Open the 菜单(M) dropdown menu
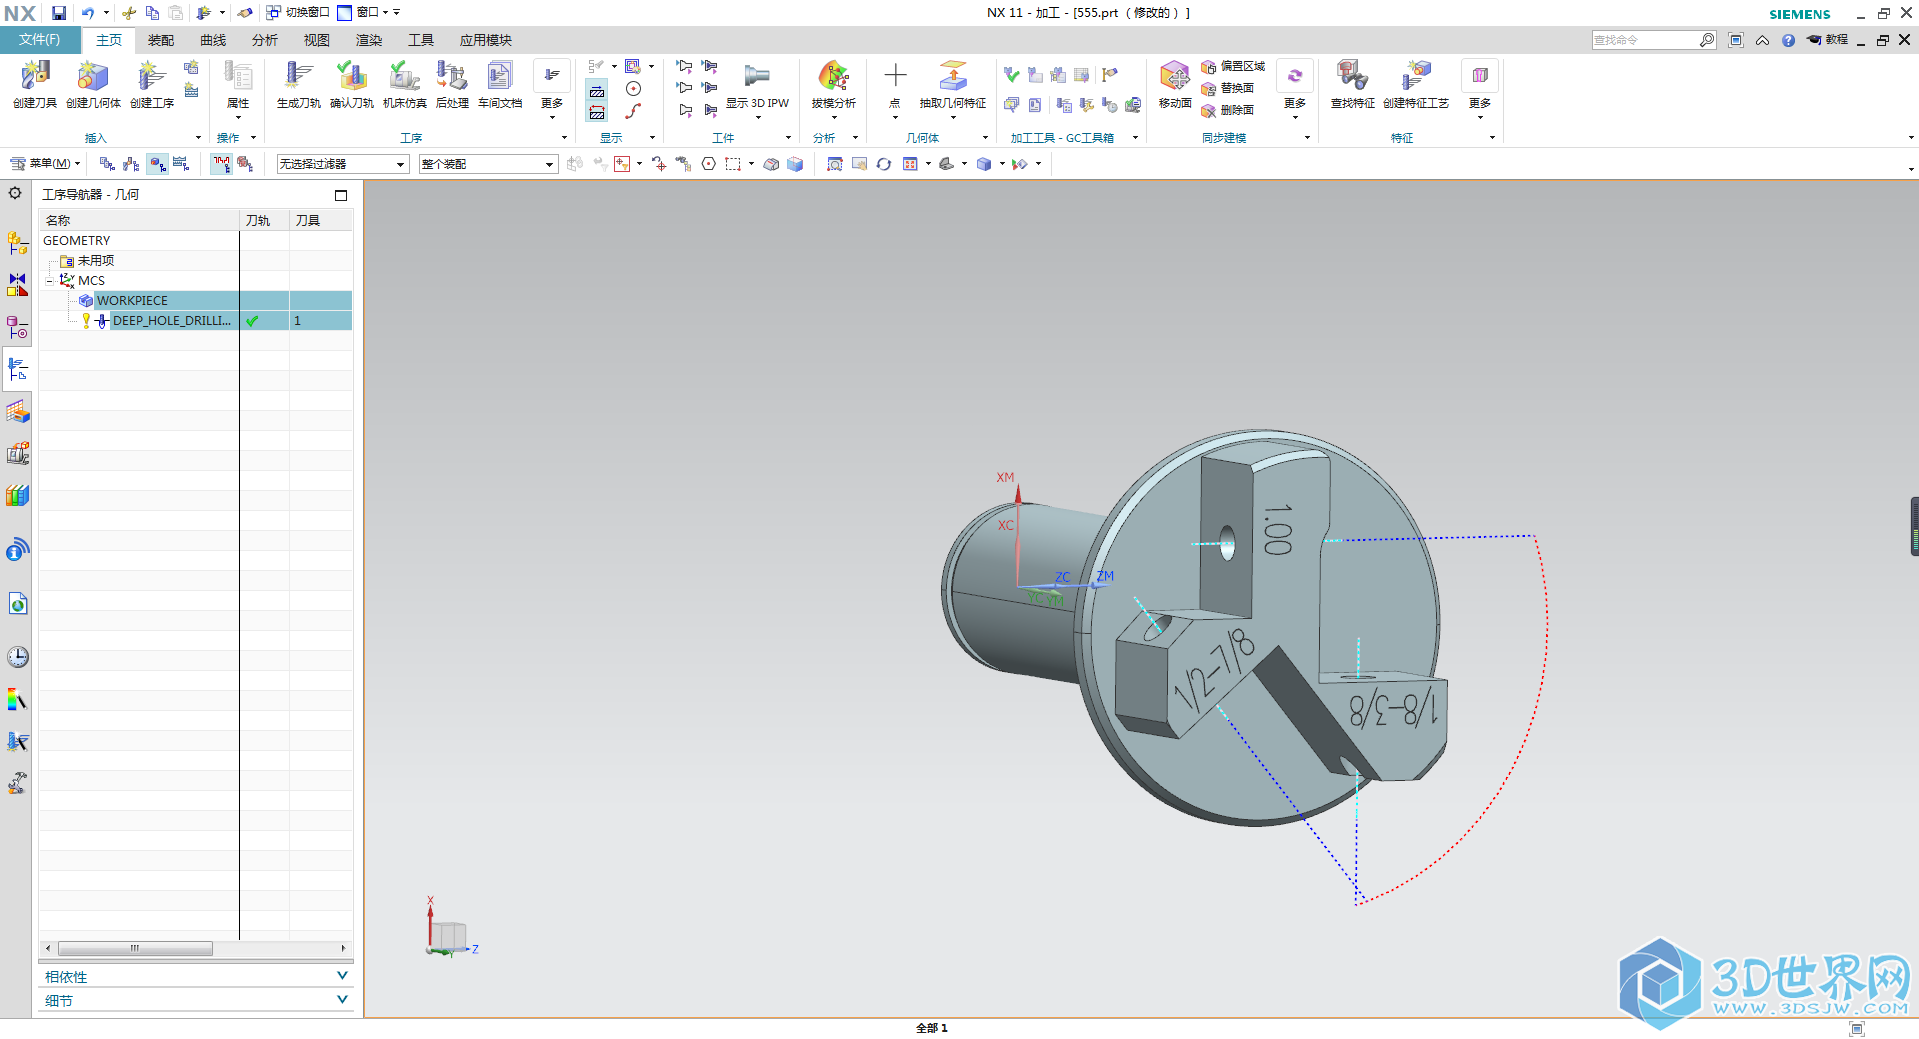Image resolution: width=1919 pixels, height=1039 pixels. 45,164
